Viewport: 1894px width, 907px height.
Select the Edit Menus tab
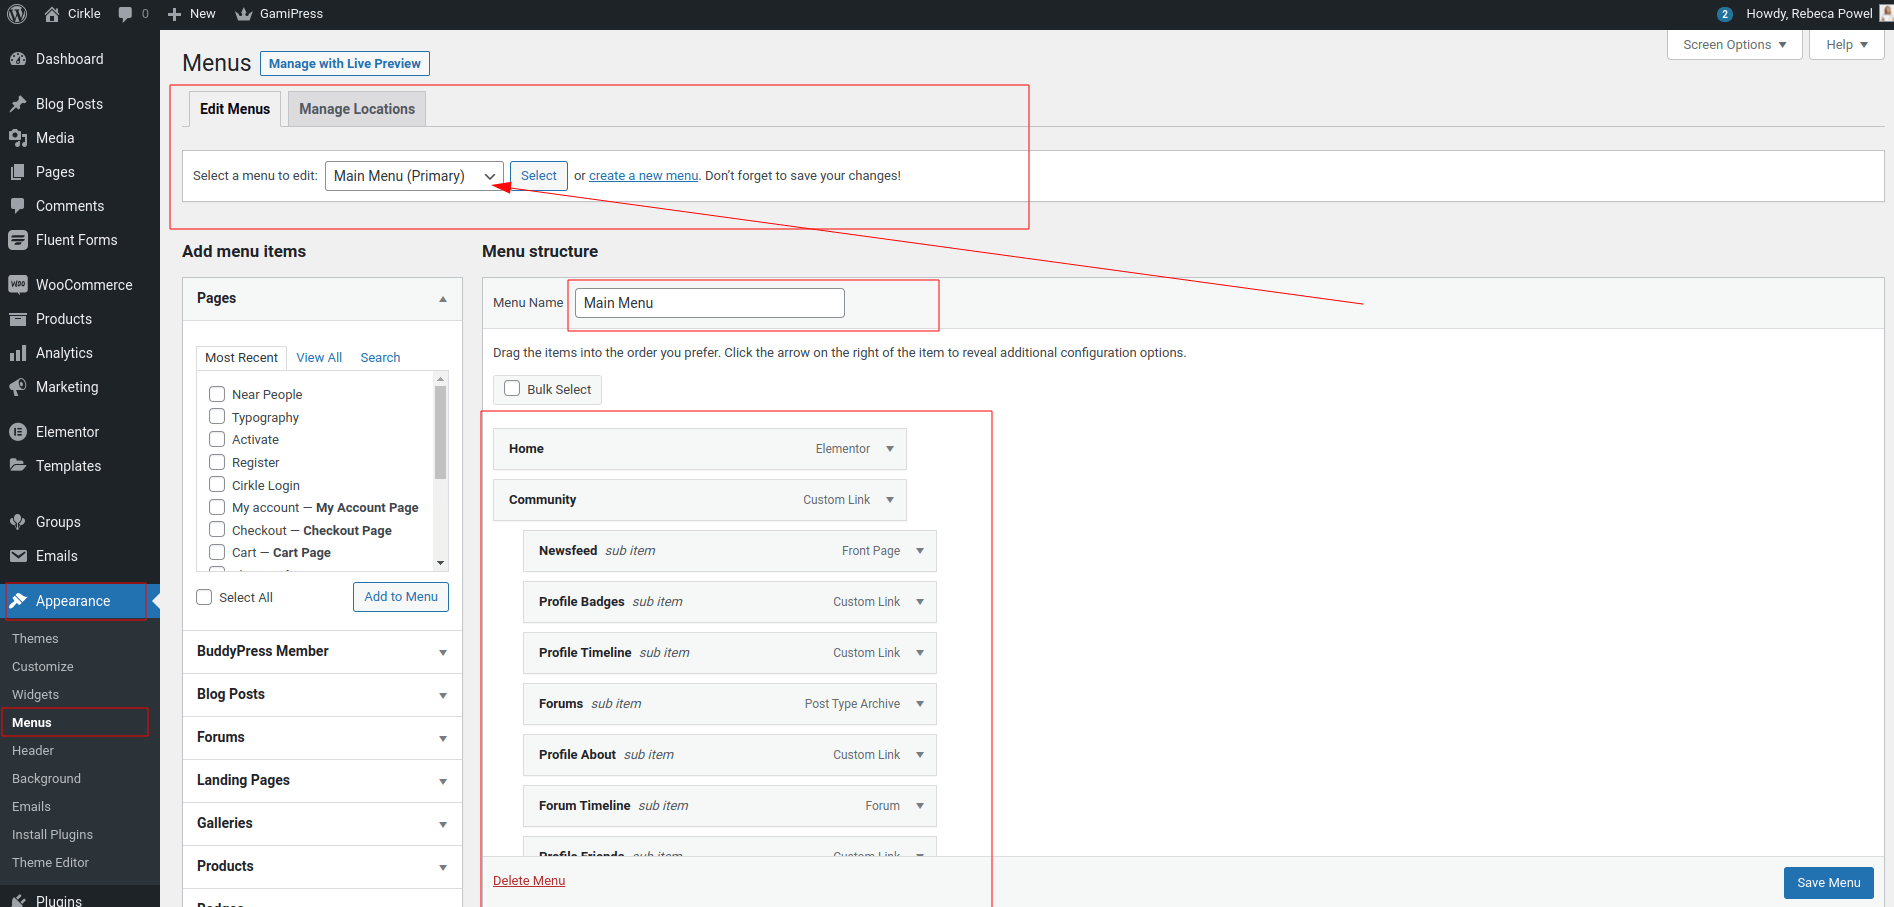(235, 109)
